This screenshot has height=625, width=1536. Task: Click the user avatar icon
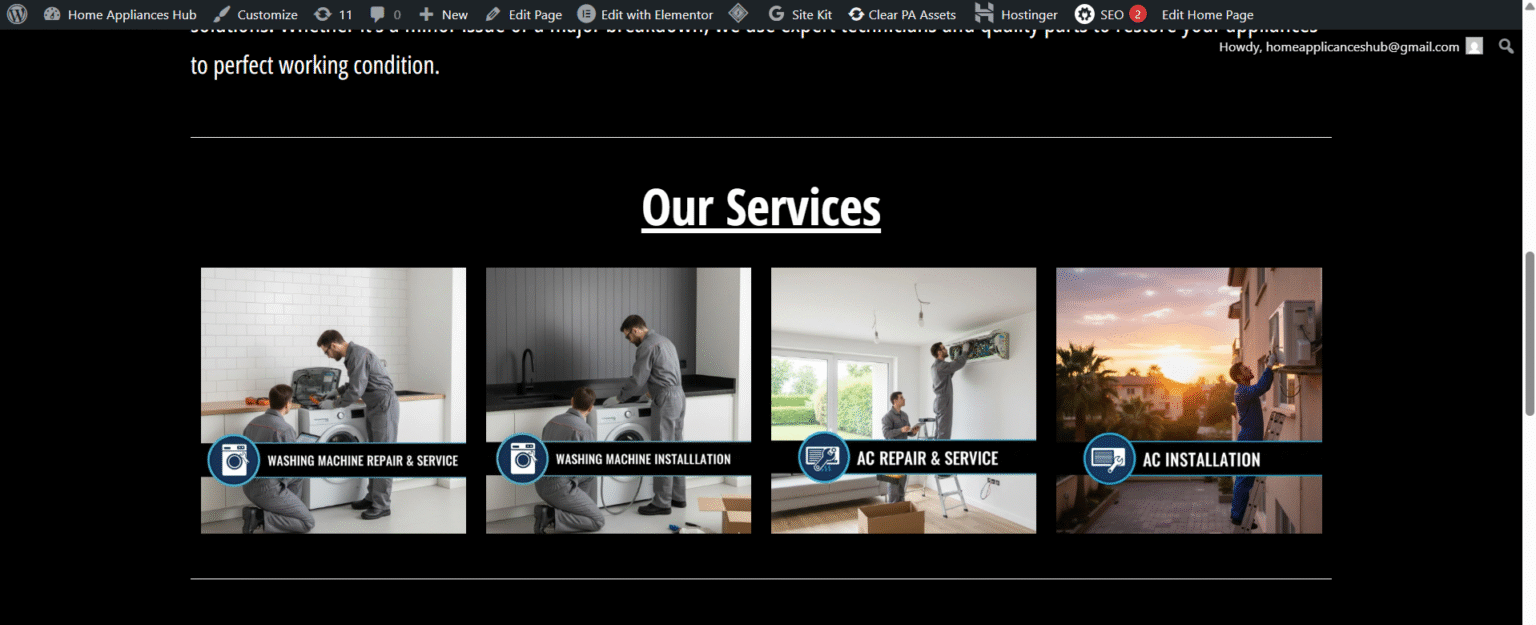(x=1474, y=46)
